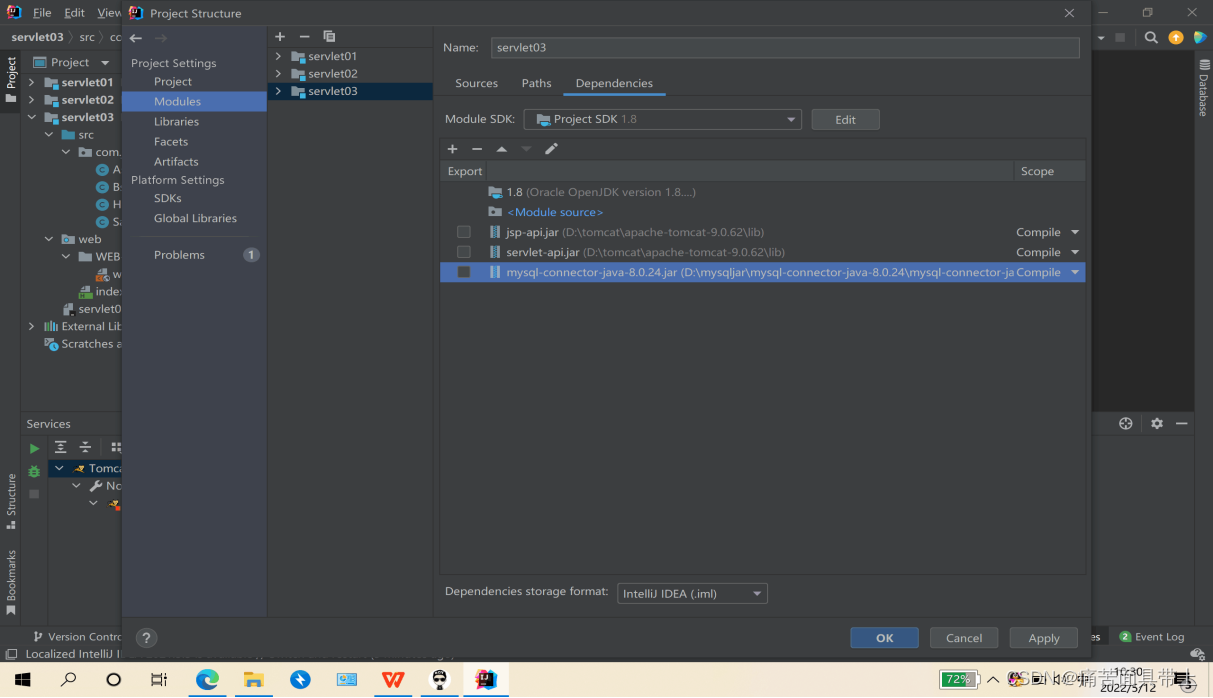Screen dimensions: 1213x698
Task: Move dependency up with the up arrow
Action: tap(502, 149)
